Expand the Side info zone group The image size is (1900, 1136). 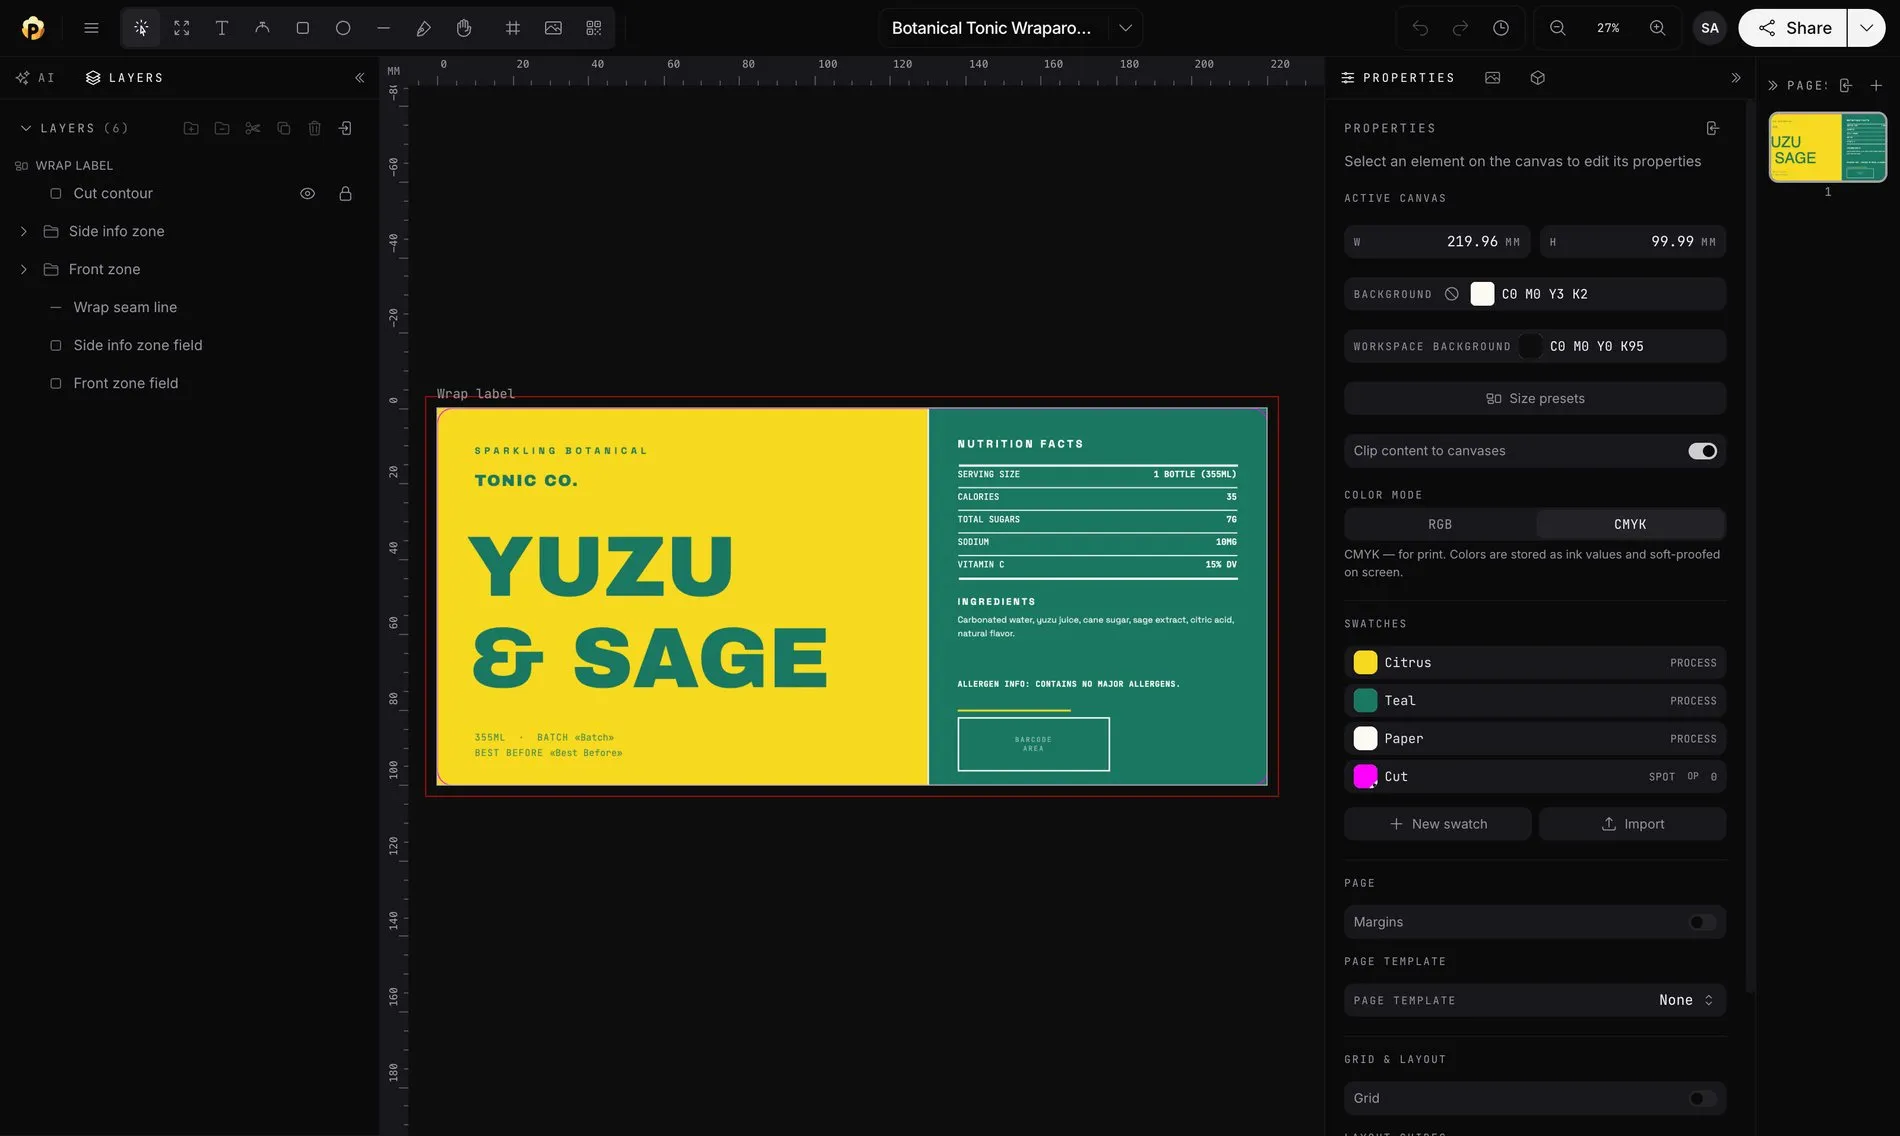pyautogui.click(x=24, y=232)
